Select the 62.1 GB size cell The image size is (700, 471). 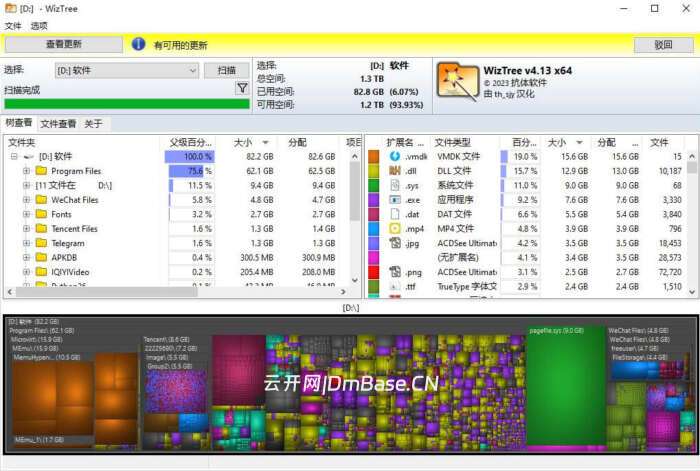[x=259, y=171]
